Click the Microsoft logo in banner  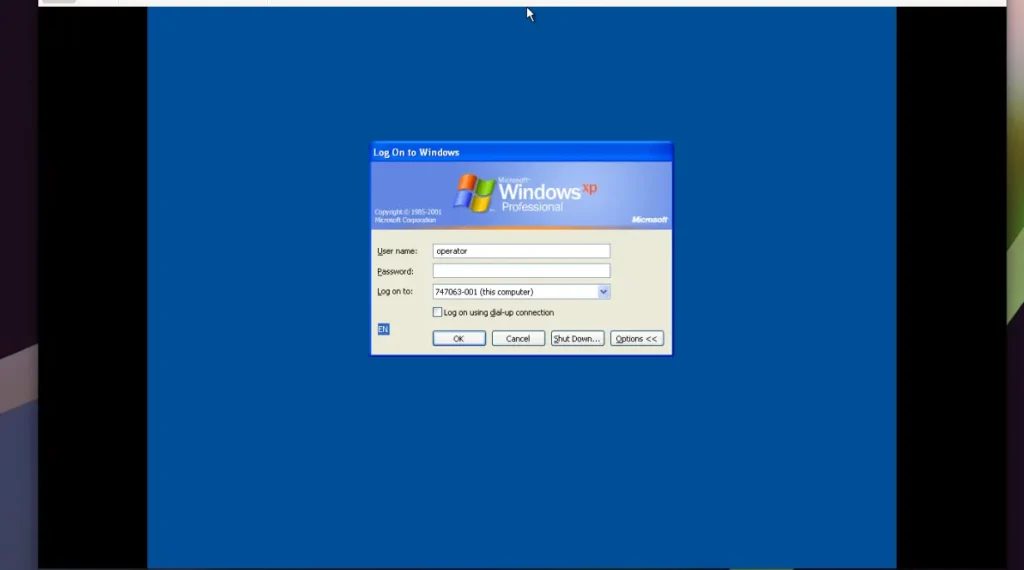(x=649, y=219)
